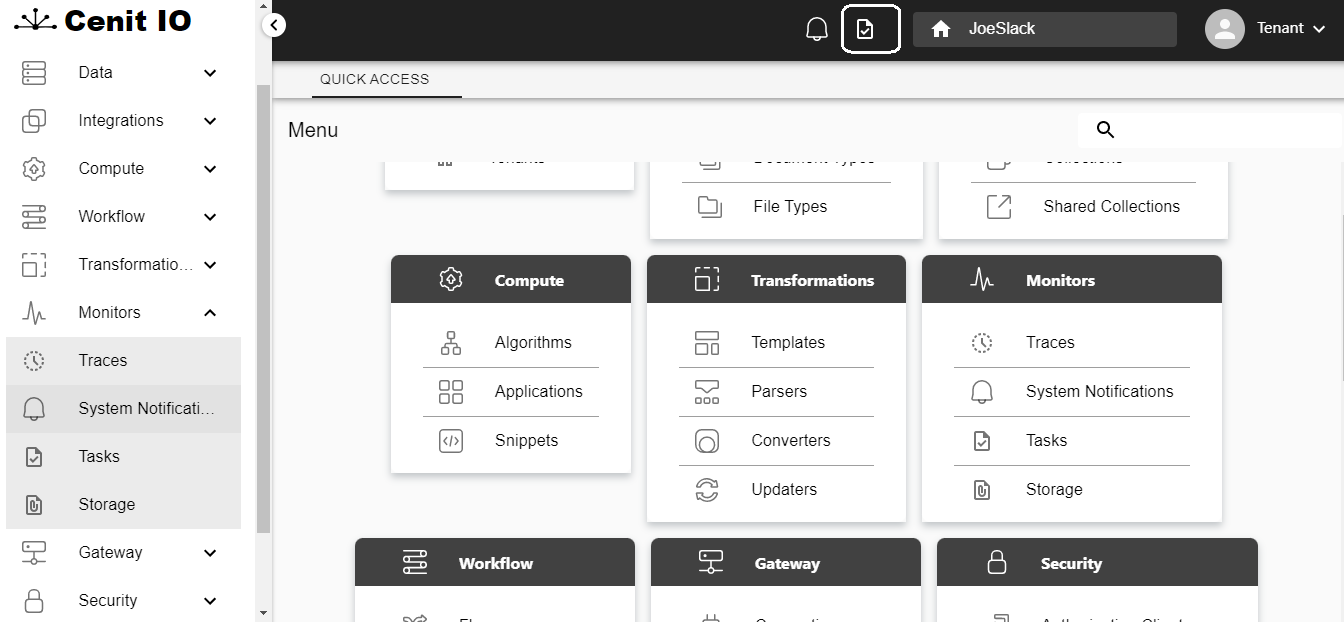This screenshot has width=1344, height=622.
Task: Open the Security card header
Action: 1097,562
